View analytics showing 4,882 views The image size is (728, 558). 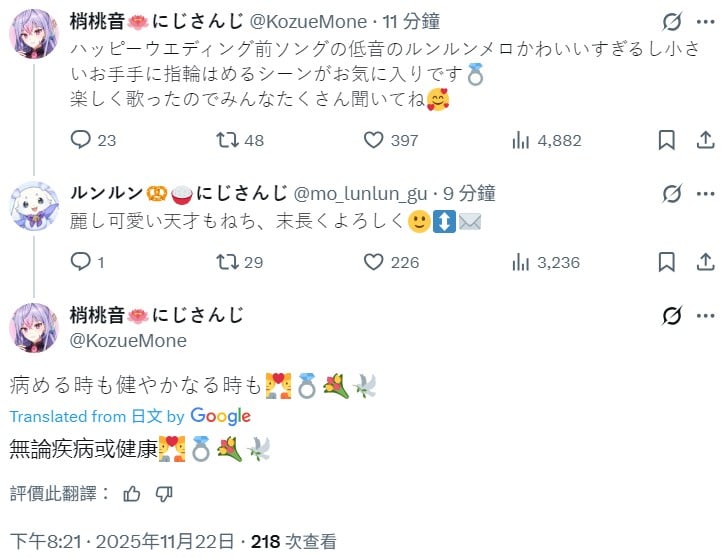click(x=520, y=140)
